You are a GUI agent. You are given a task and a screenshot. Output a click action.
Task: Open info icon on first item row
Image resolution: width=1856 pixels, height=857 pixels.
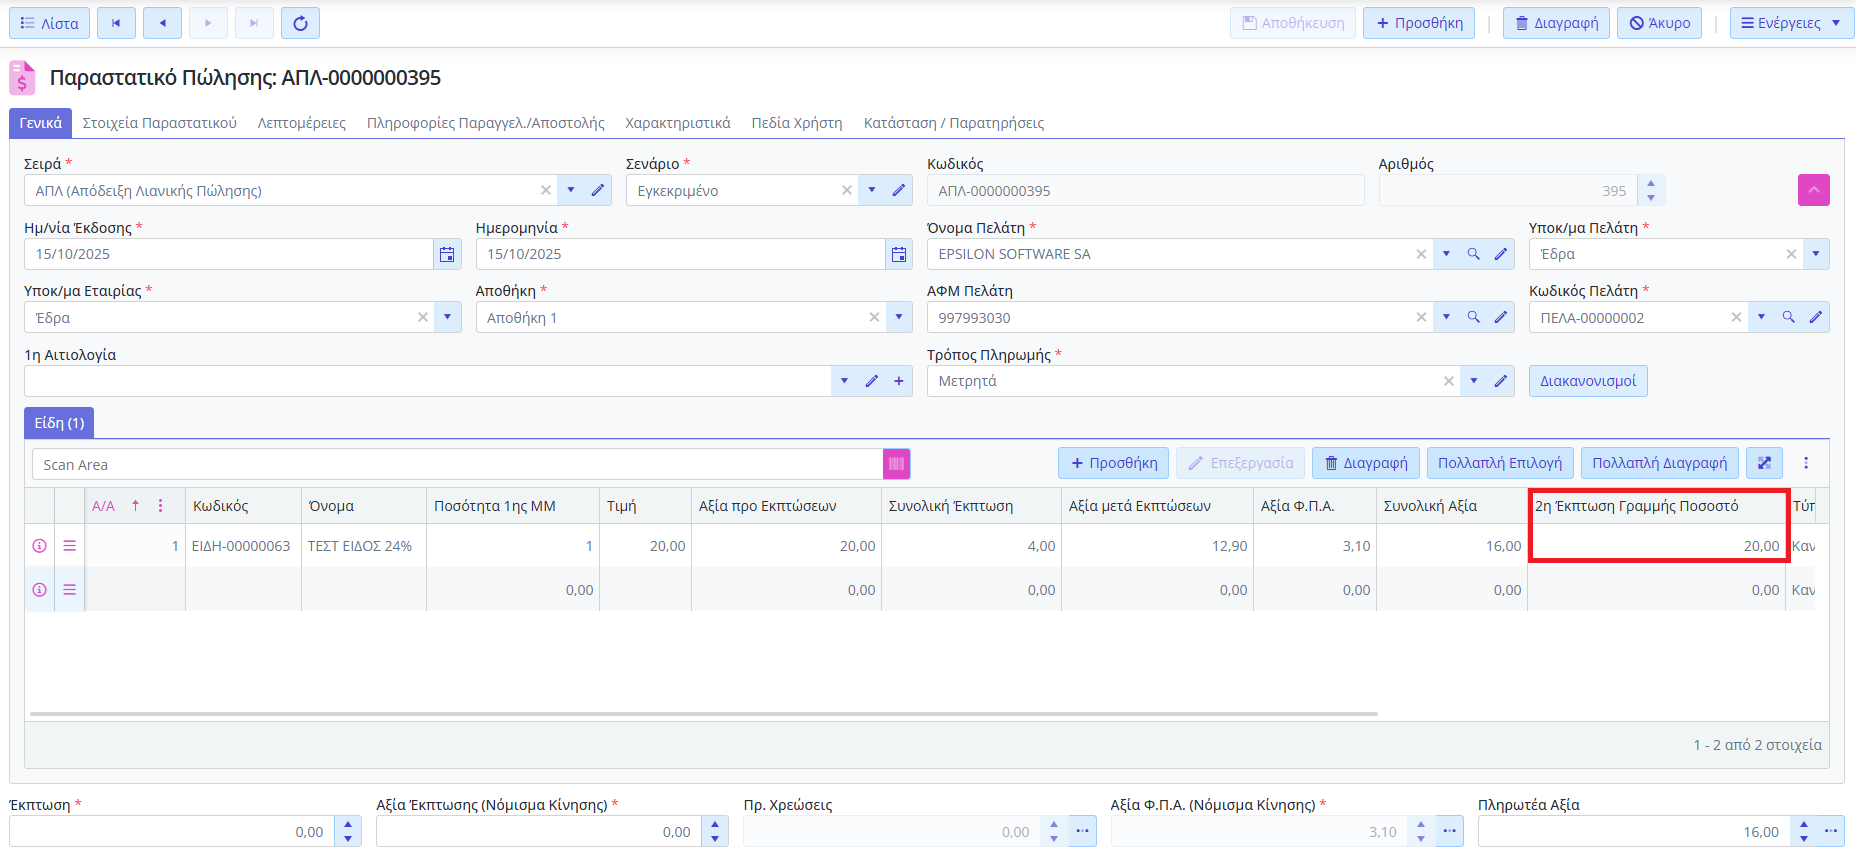[x=40, y=546]
